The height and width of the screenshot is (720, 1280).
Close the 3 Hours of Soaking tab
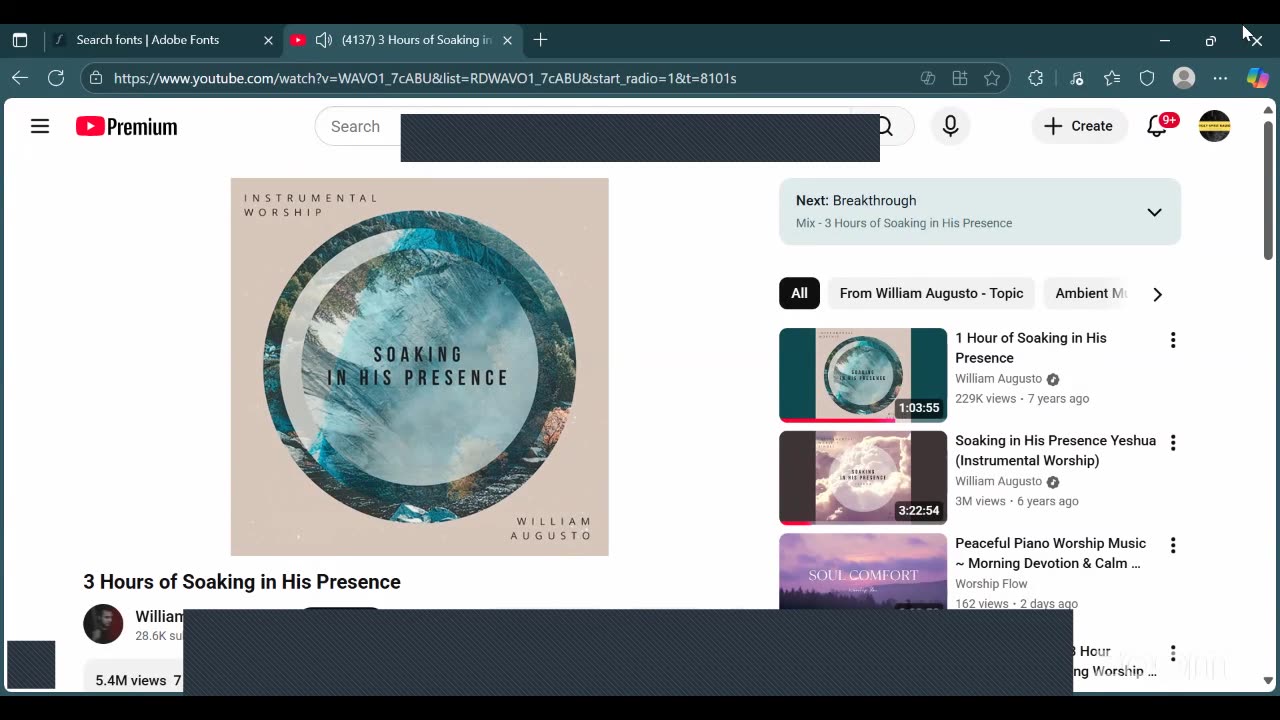coord(507,40)
